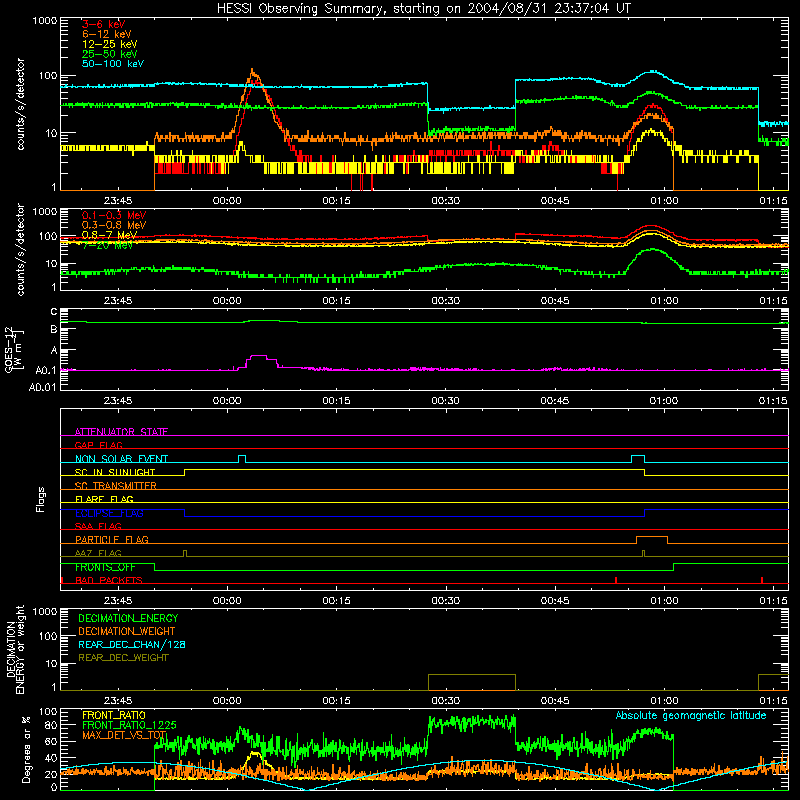Image resolution: width=800 pixels, height=800 pixels.
Task: Click the 0.8-7 MeV legend label
Action: pyautogui.click(x=109, y=235)
